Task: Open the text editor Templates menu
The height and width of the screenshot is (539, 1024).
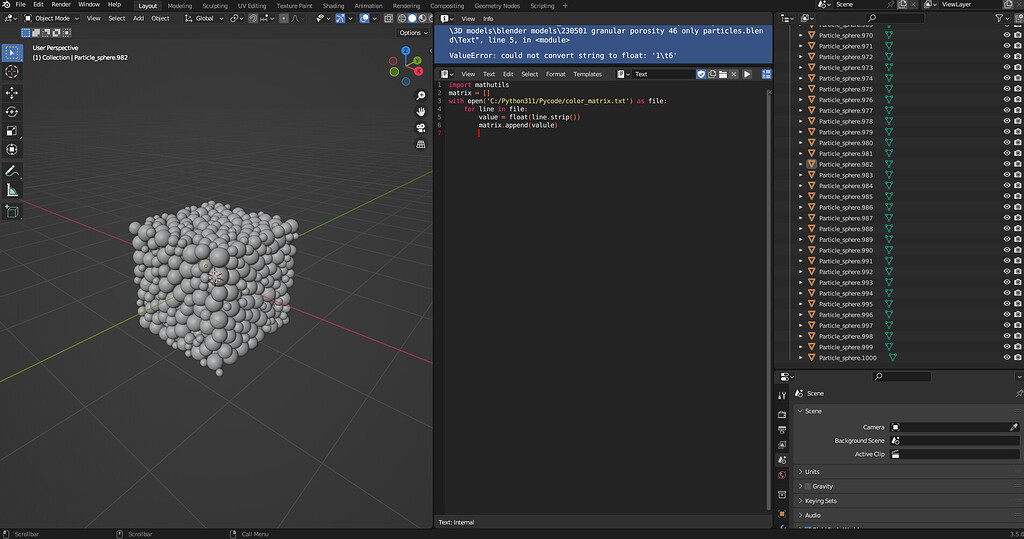Action: pos(587,74)
